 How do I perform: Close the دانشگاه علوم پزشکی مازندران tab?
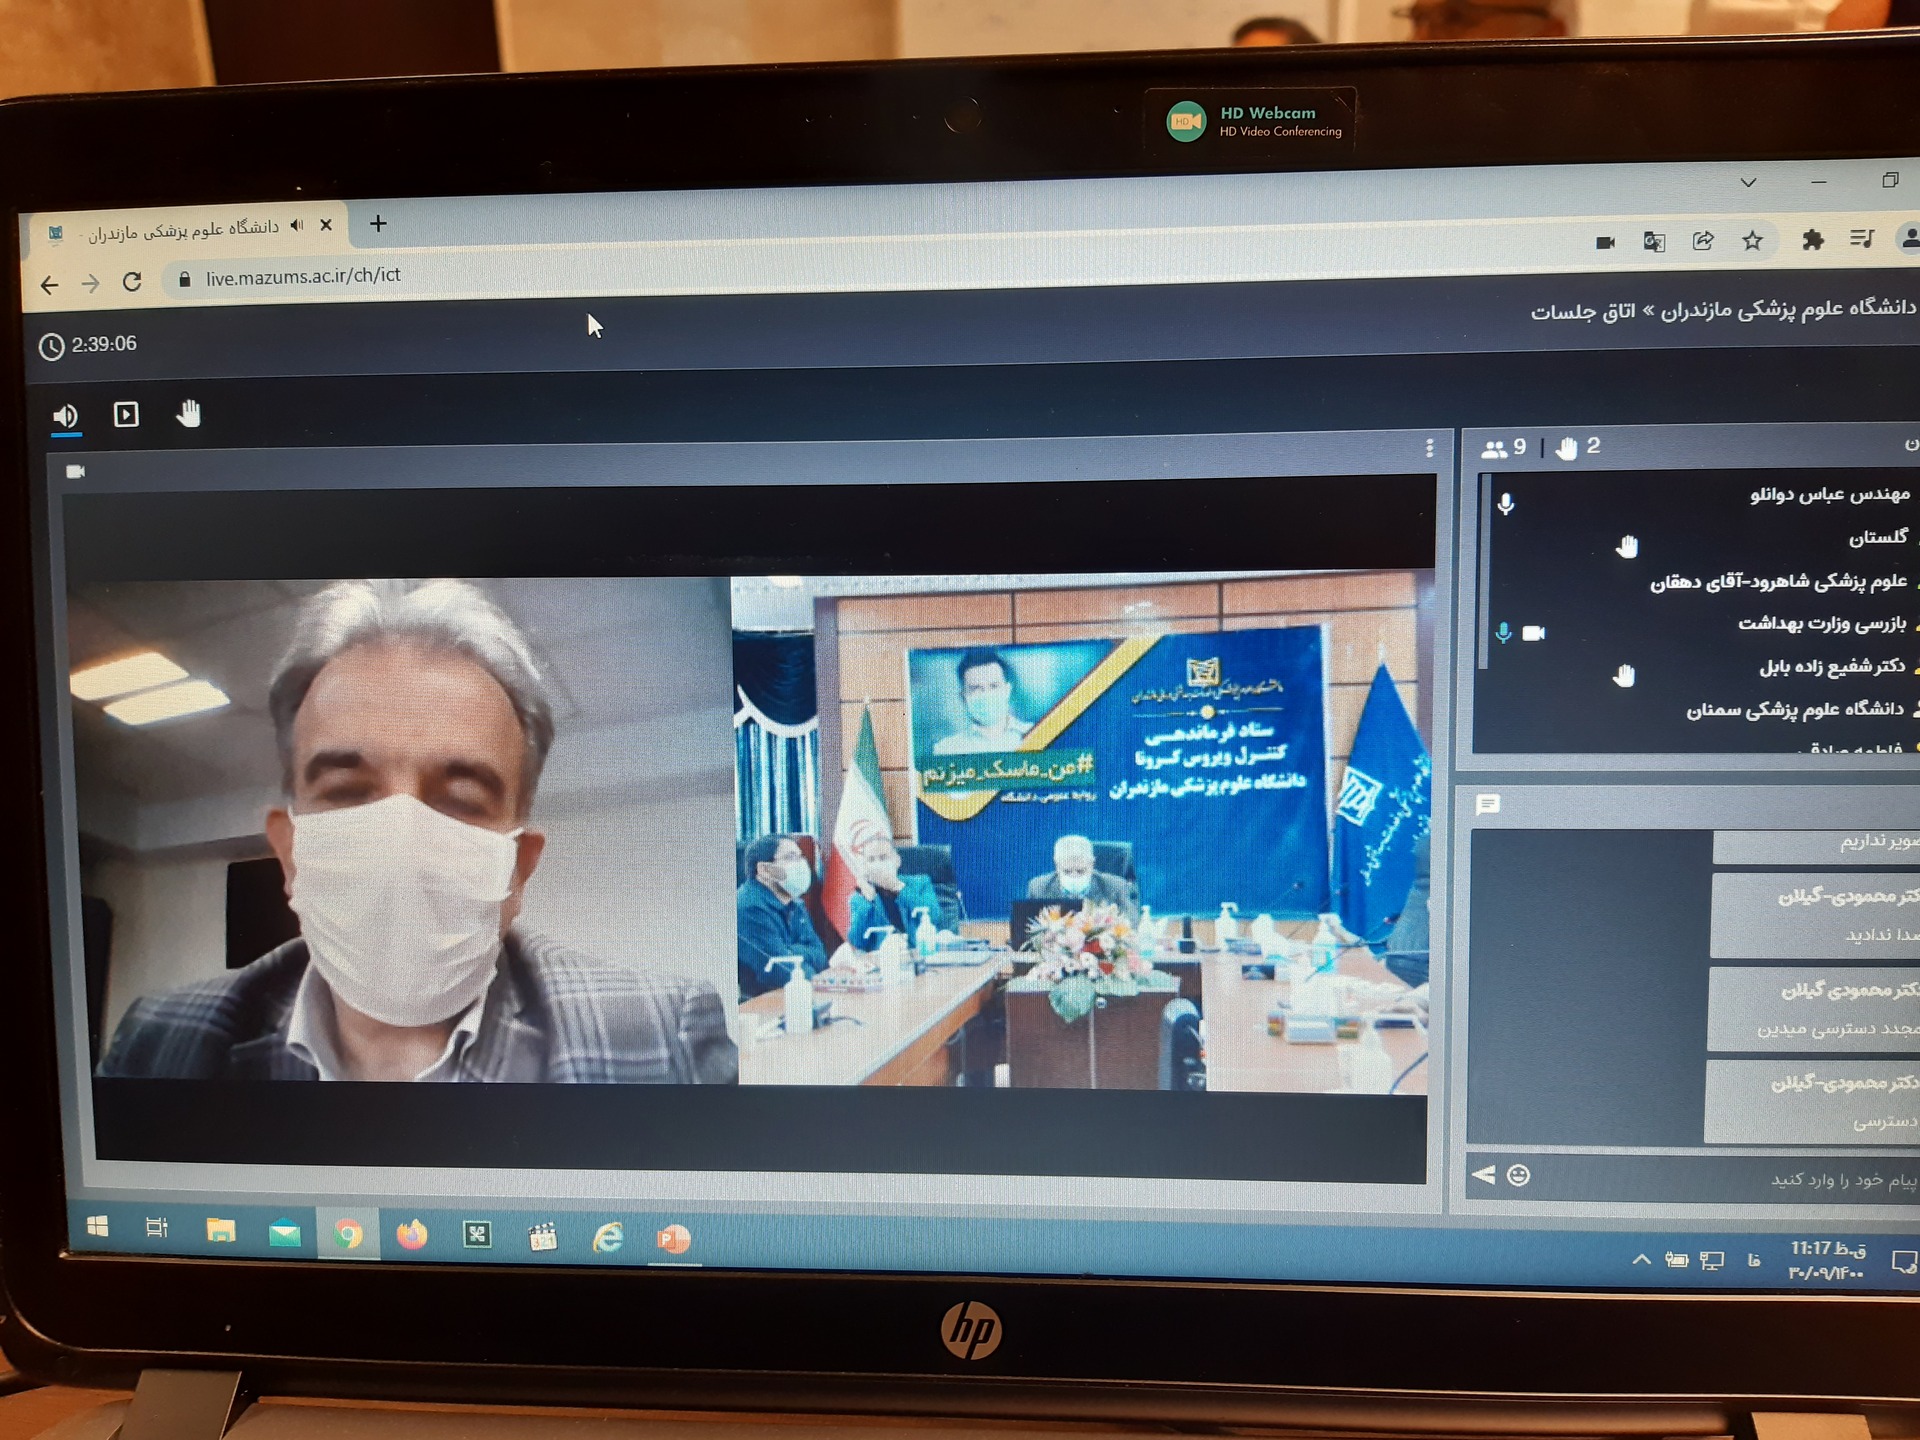pos(326,225)
